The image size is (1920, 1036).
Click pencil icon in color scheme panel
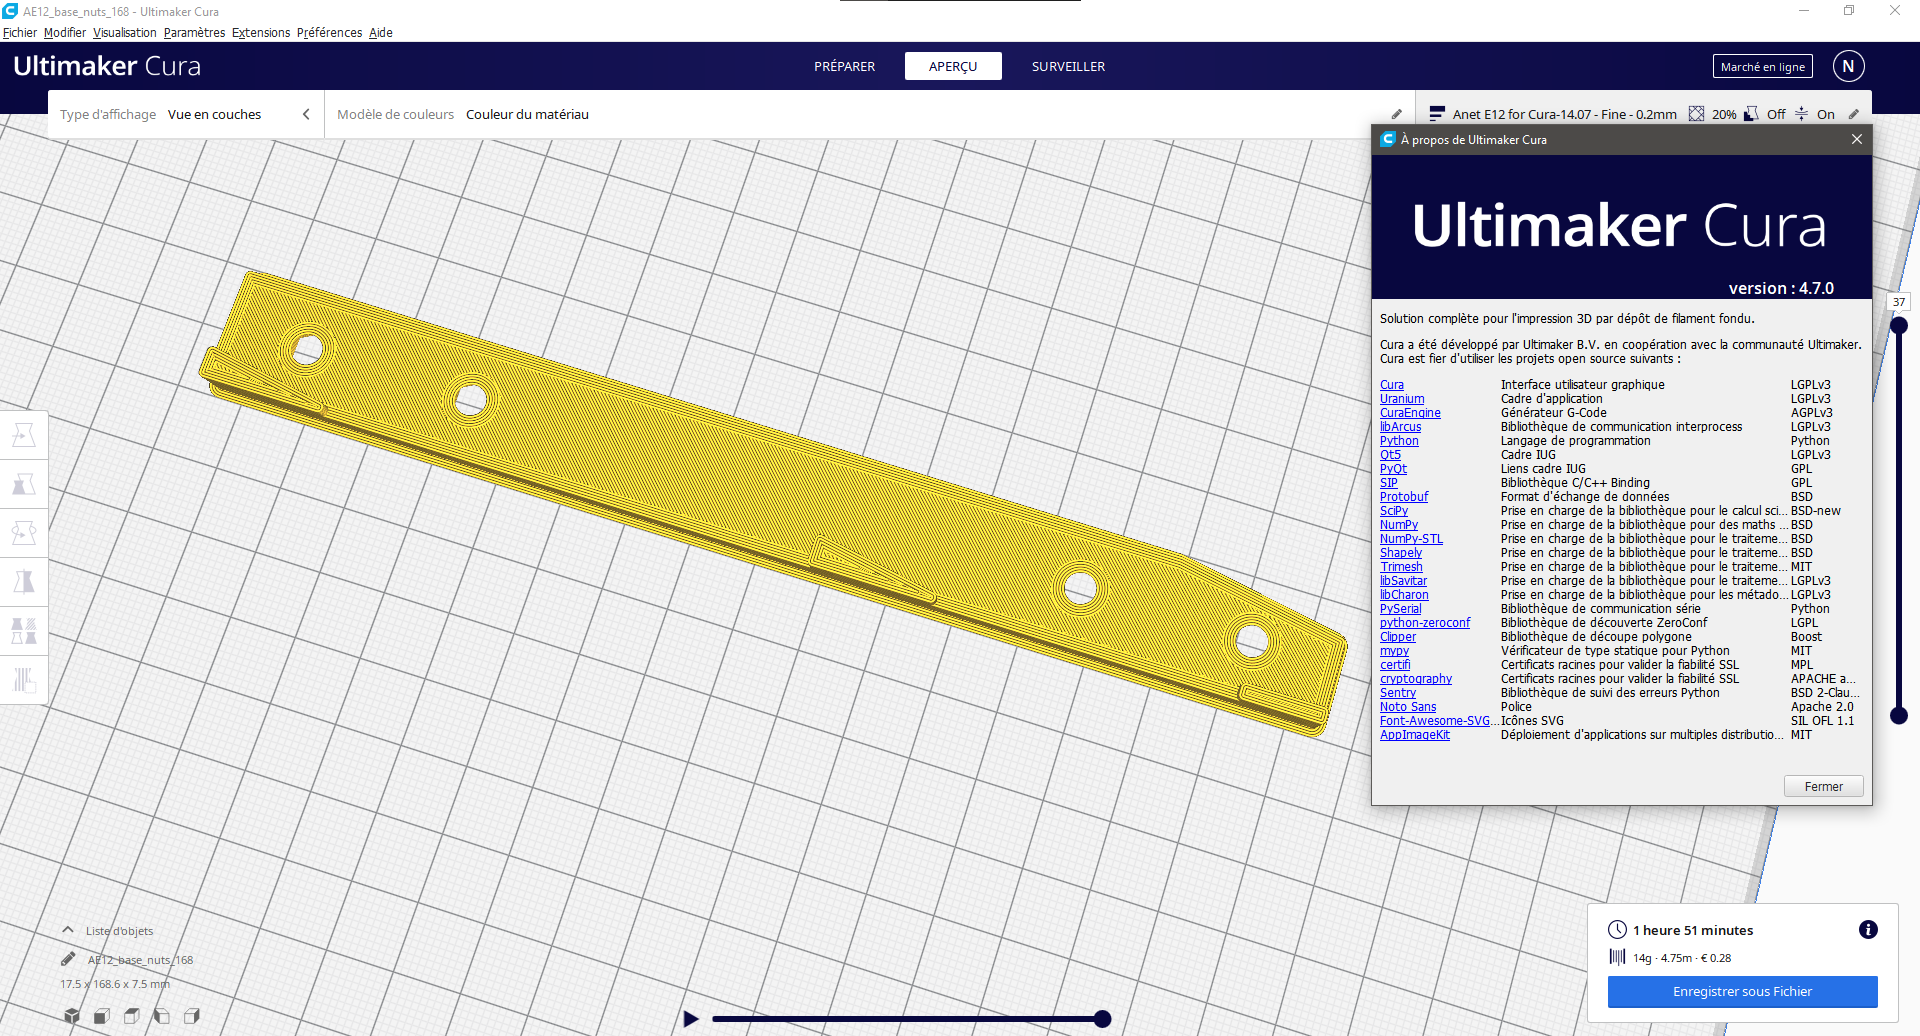[1397, 114]
